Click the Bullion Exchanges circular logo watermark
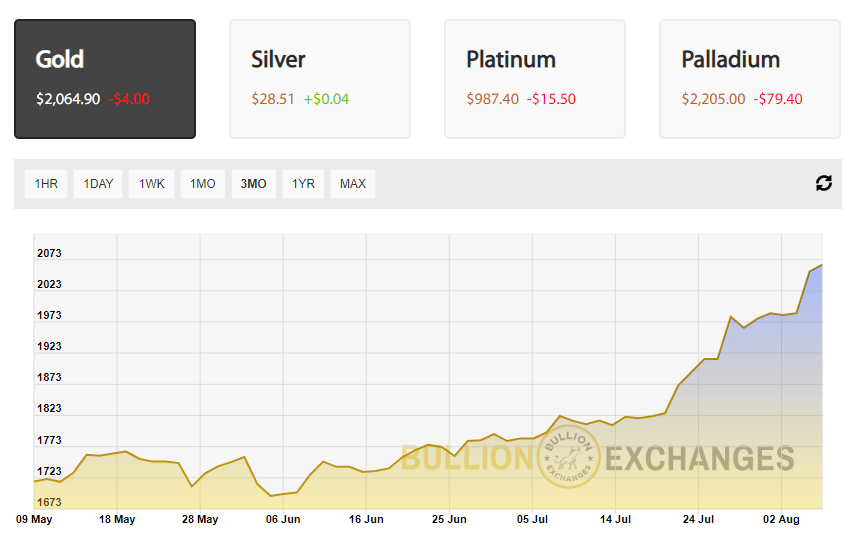 point(569,459)
